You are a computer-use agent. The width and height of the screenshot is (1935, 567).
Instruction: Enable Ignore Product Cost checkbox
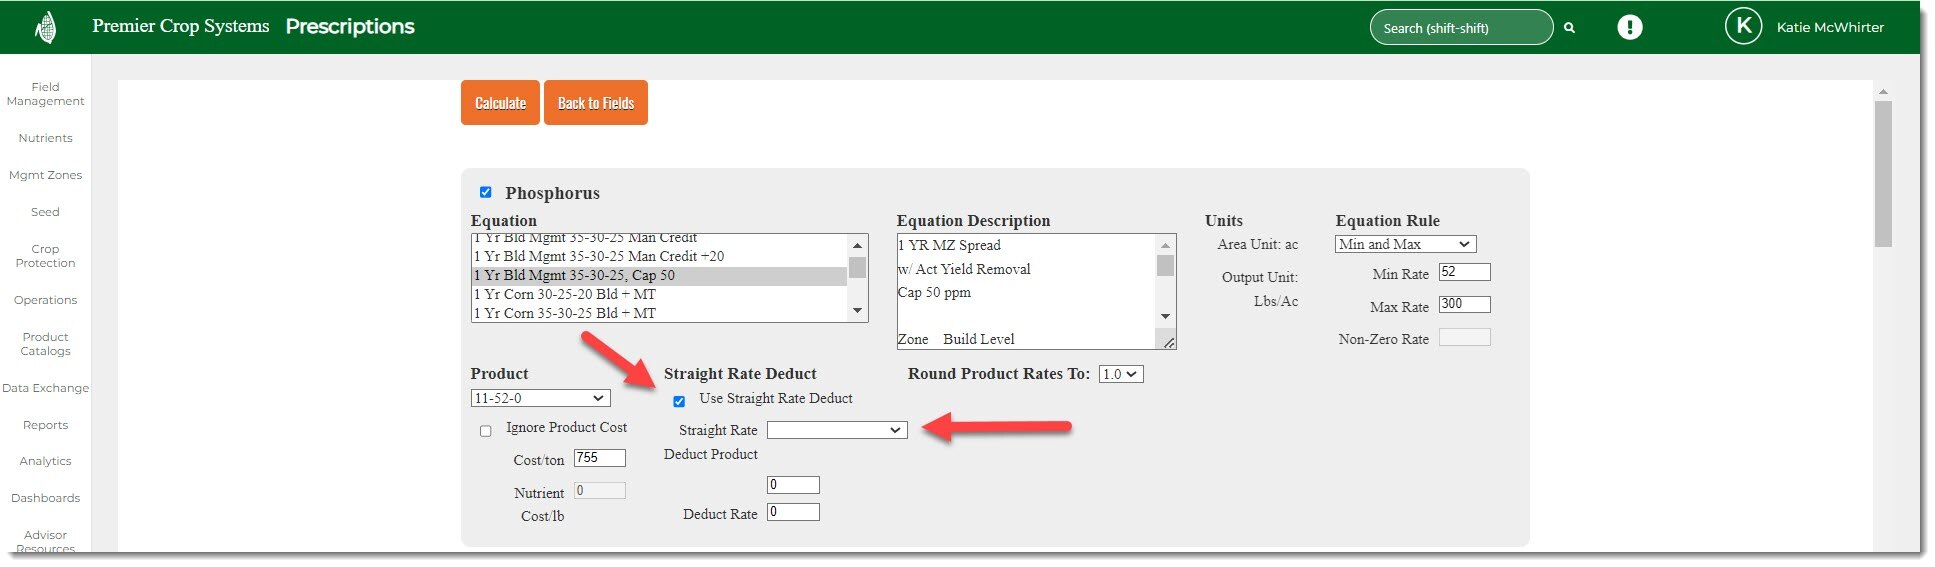pos(486,431)
